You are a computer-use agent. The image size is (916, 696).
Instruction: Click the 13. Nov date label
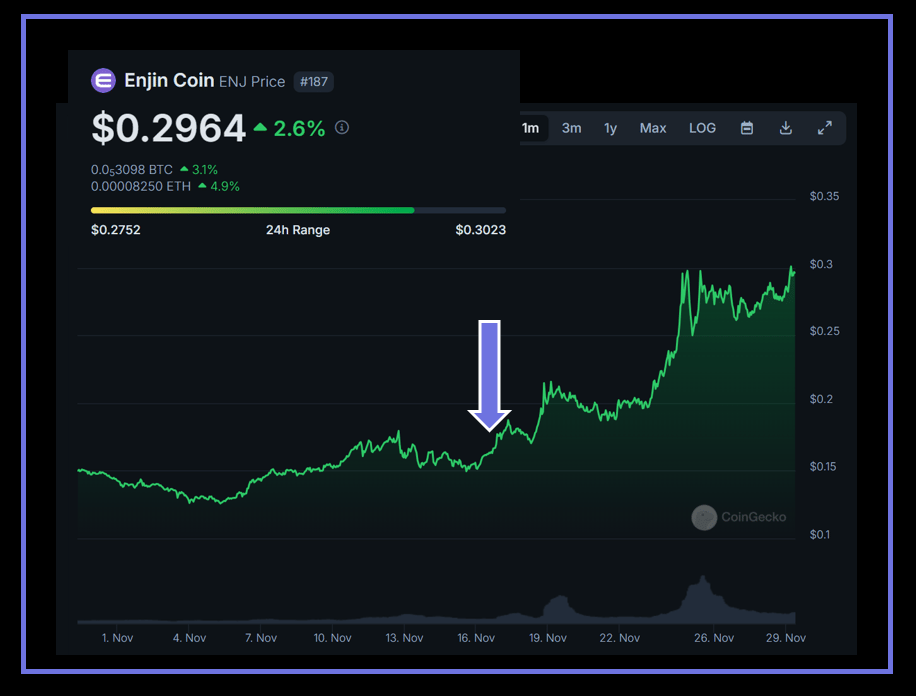404,638
